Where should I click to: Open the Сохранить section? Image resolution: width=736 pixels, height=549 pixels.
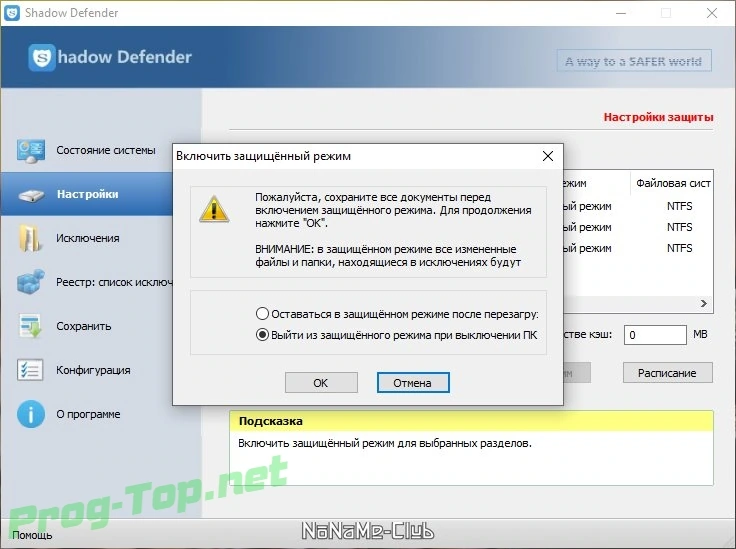click(84, 326)
